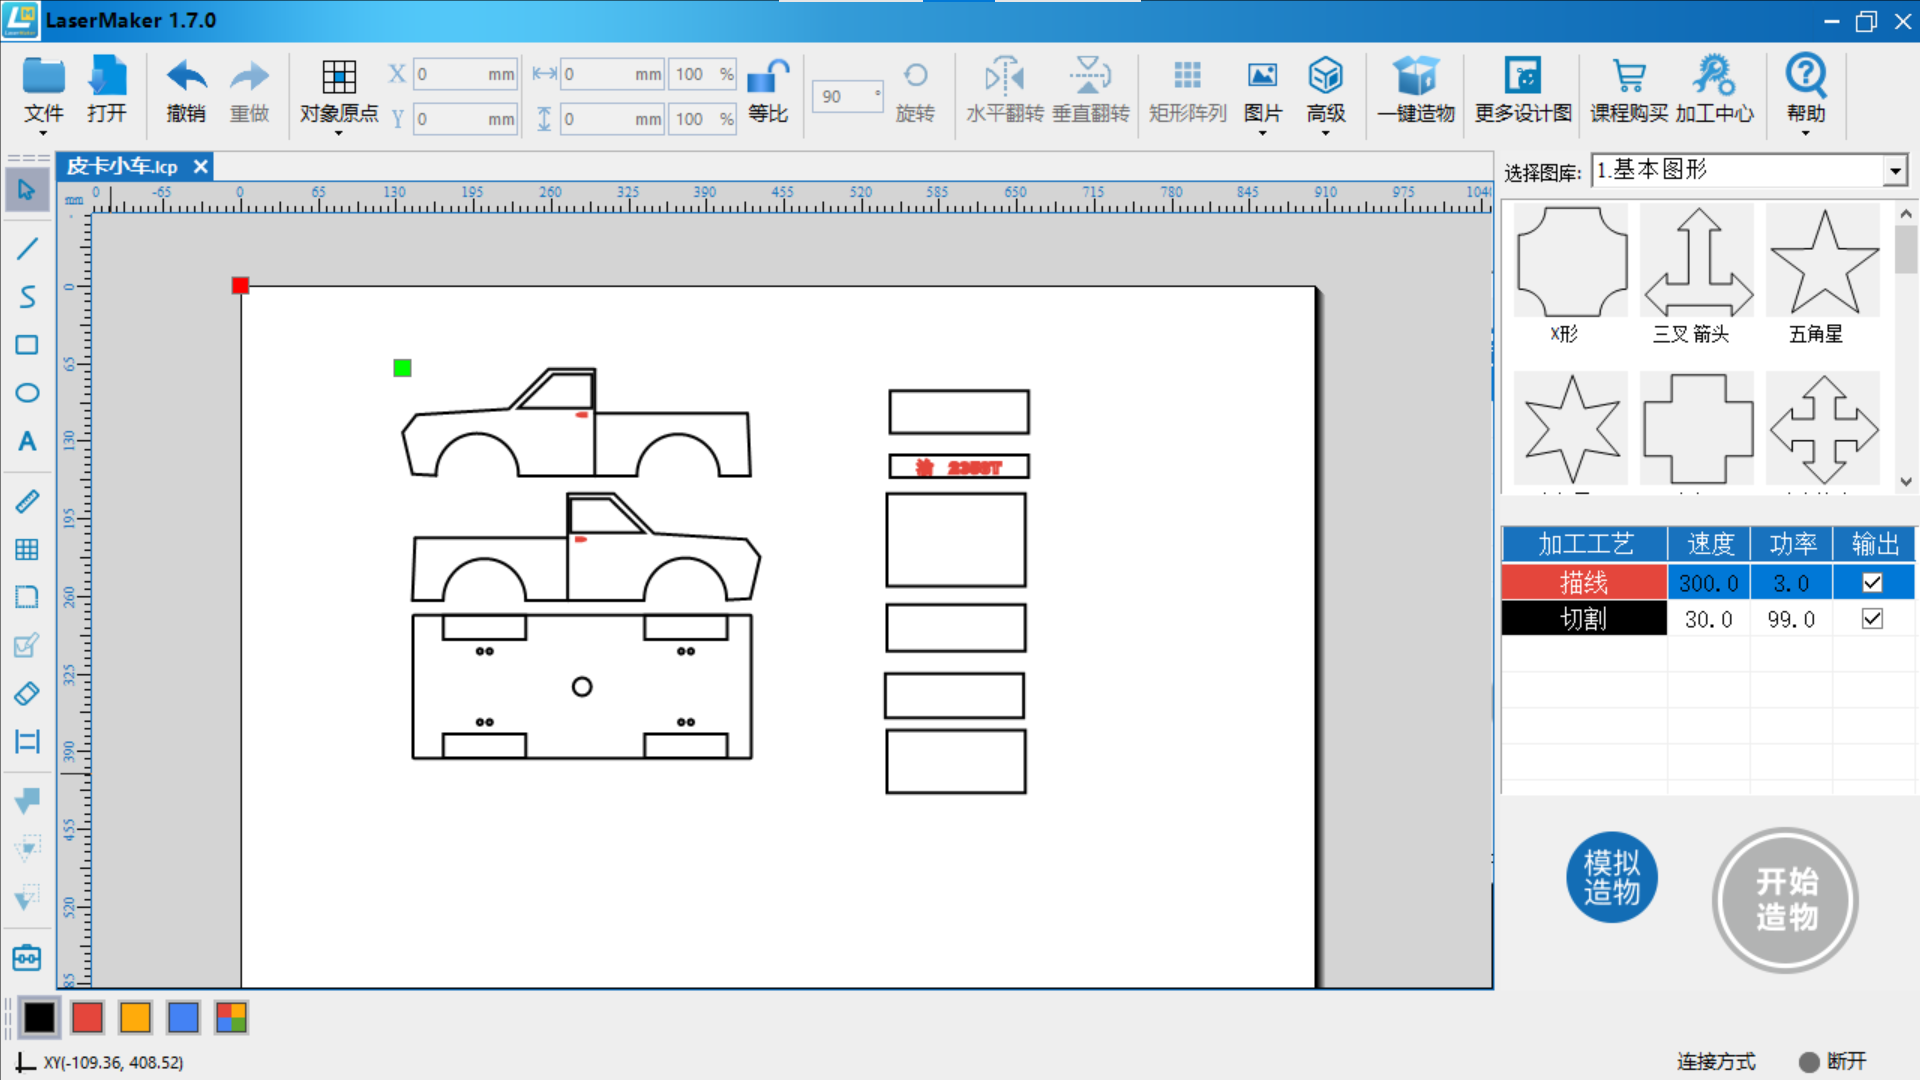Click the 描线 speed value 300.0
Screen dimensions: 1920x1080
click(1708, 583)
